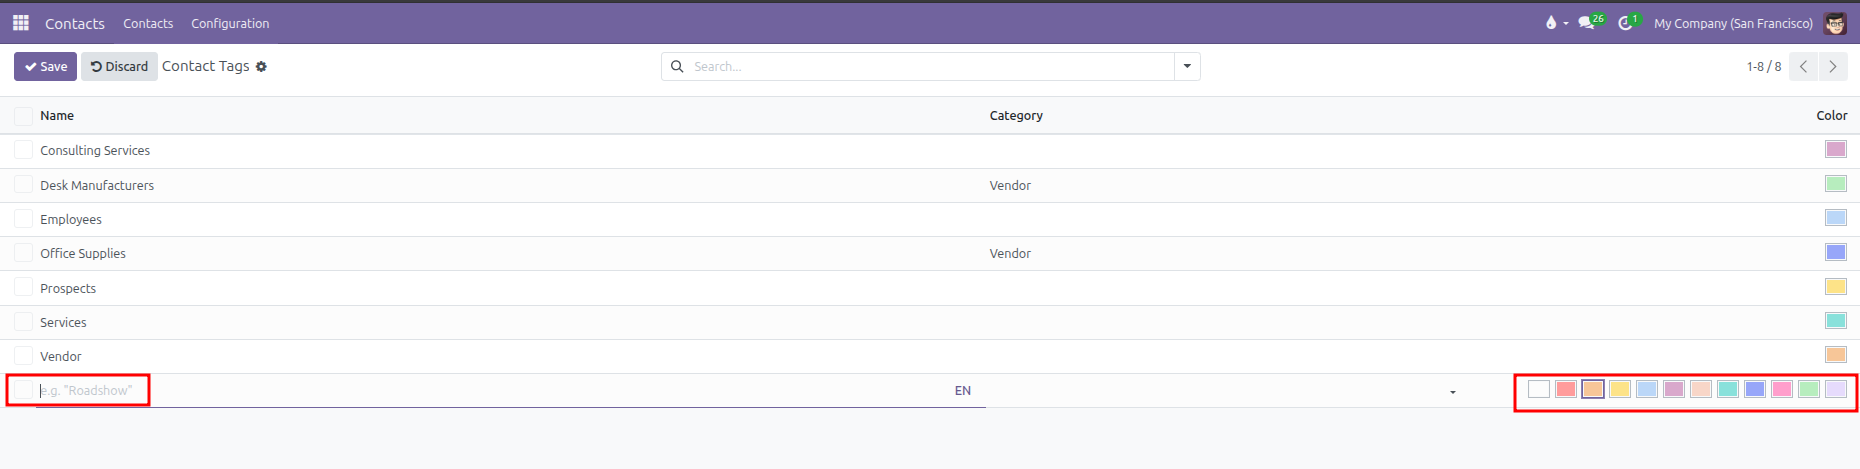This screenshot has width=1860, height=469.
Task: Open the activities clock icon with badge 1
Action: [x=1626, y=22]
